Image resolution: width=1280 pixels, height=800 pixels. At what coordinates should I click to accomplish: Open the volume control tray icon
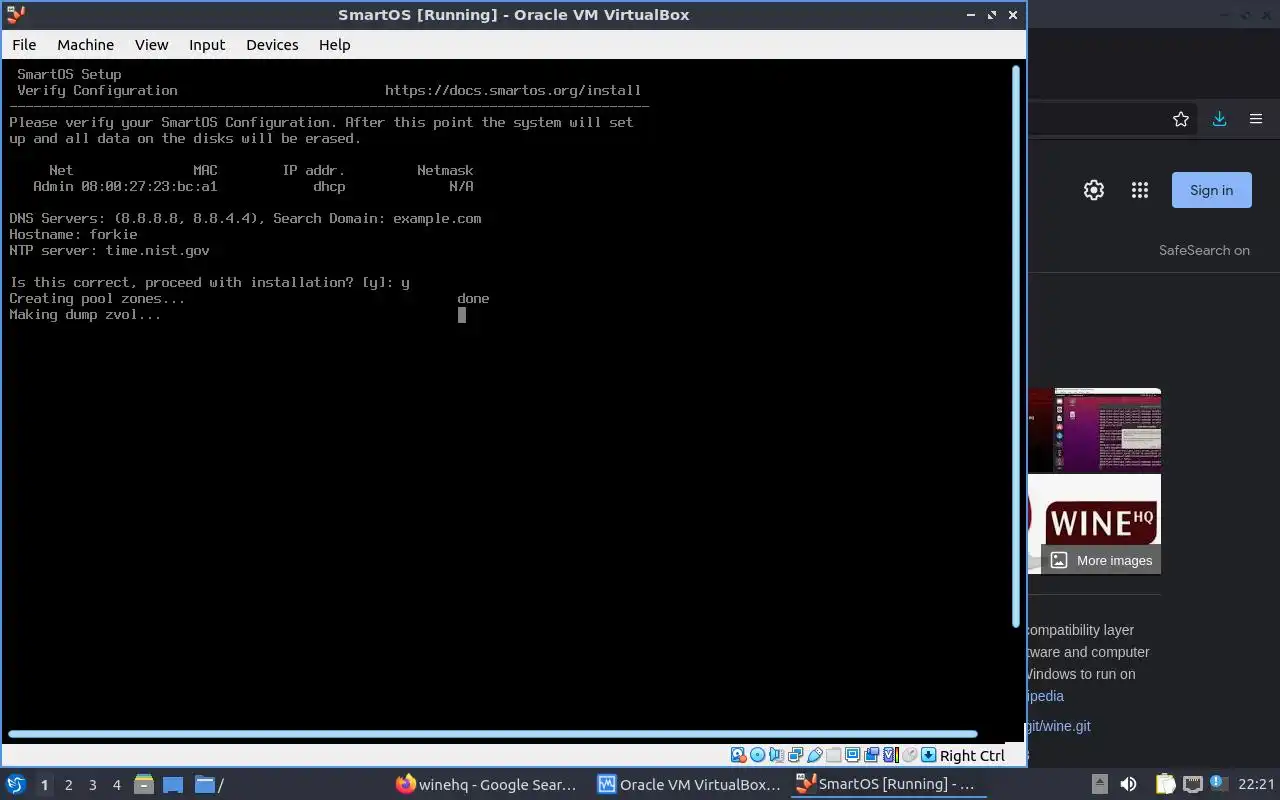(1128, 784)
